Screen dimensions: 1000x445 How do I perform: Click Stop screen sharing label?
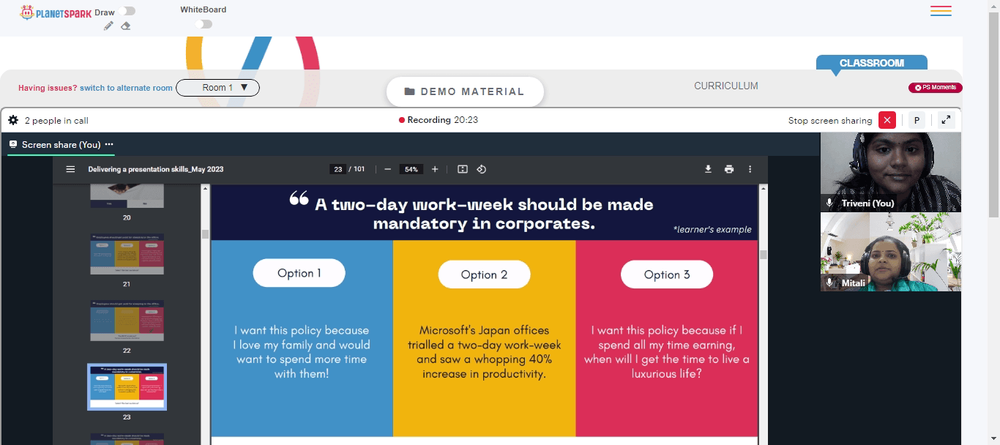tap(830, 120)
